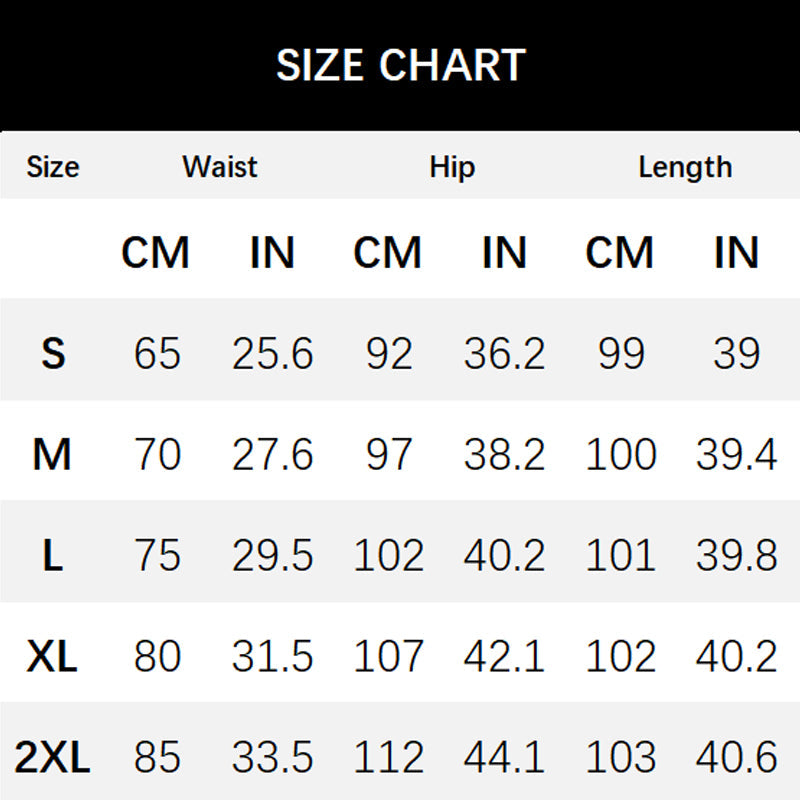Click the 25.6 waist inches value
The image size is (800, 800).
[x=272, y=354]
